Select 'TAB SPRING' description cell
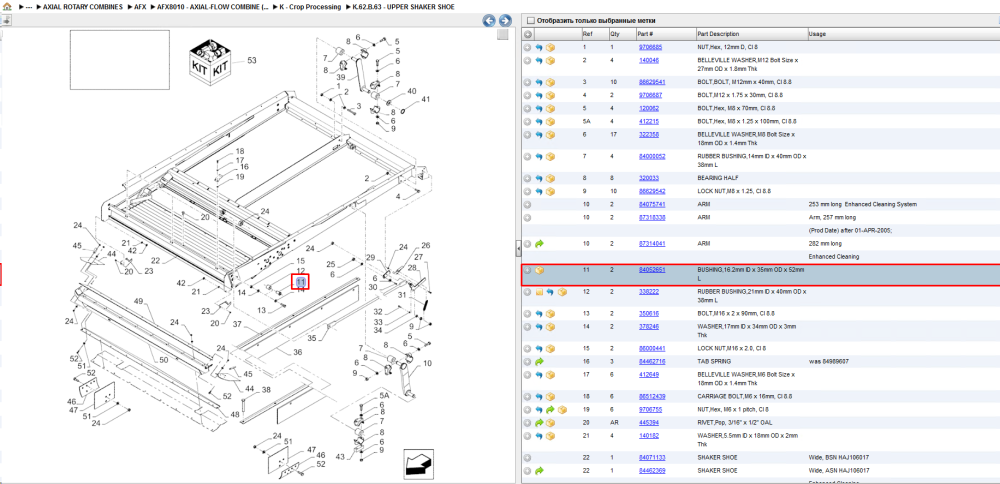 712,362
